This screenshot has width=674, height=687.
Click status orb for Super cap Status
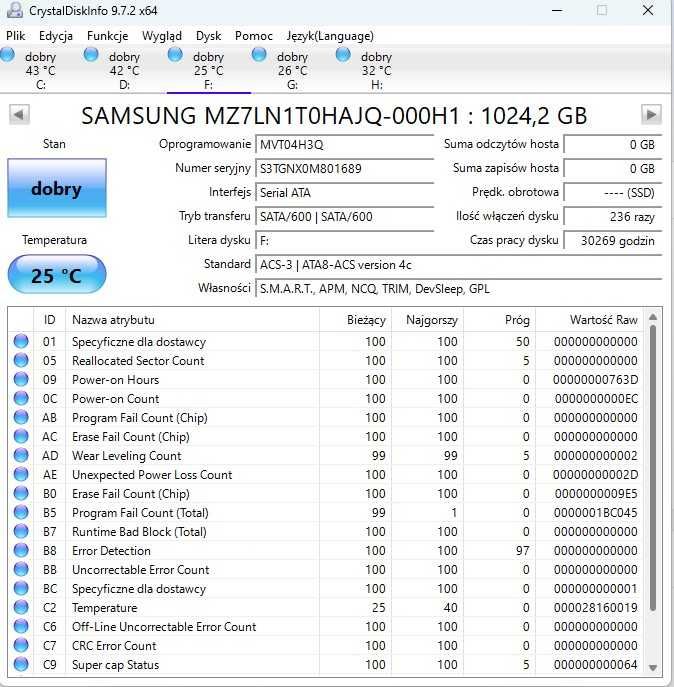click(21, 664)
